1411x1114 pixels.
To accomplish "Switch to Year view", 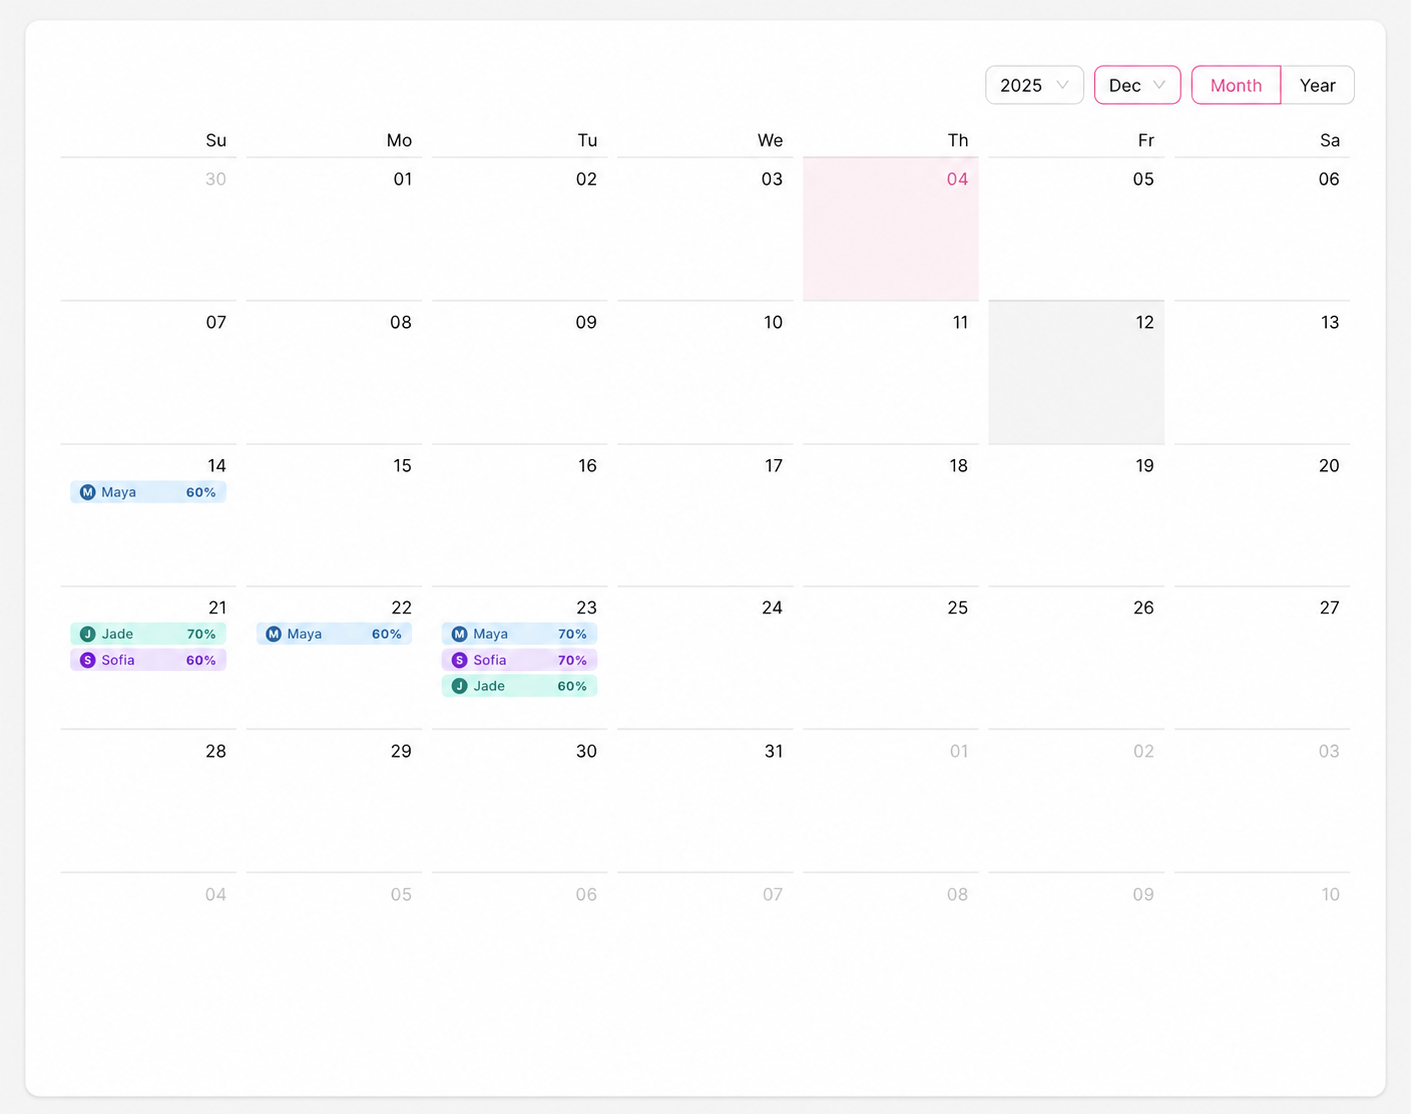I will 1317,85.
